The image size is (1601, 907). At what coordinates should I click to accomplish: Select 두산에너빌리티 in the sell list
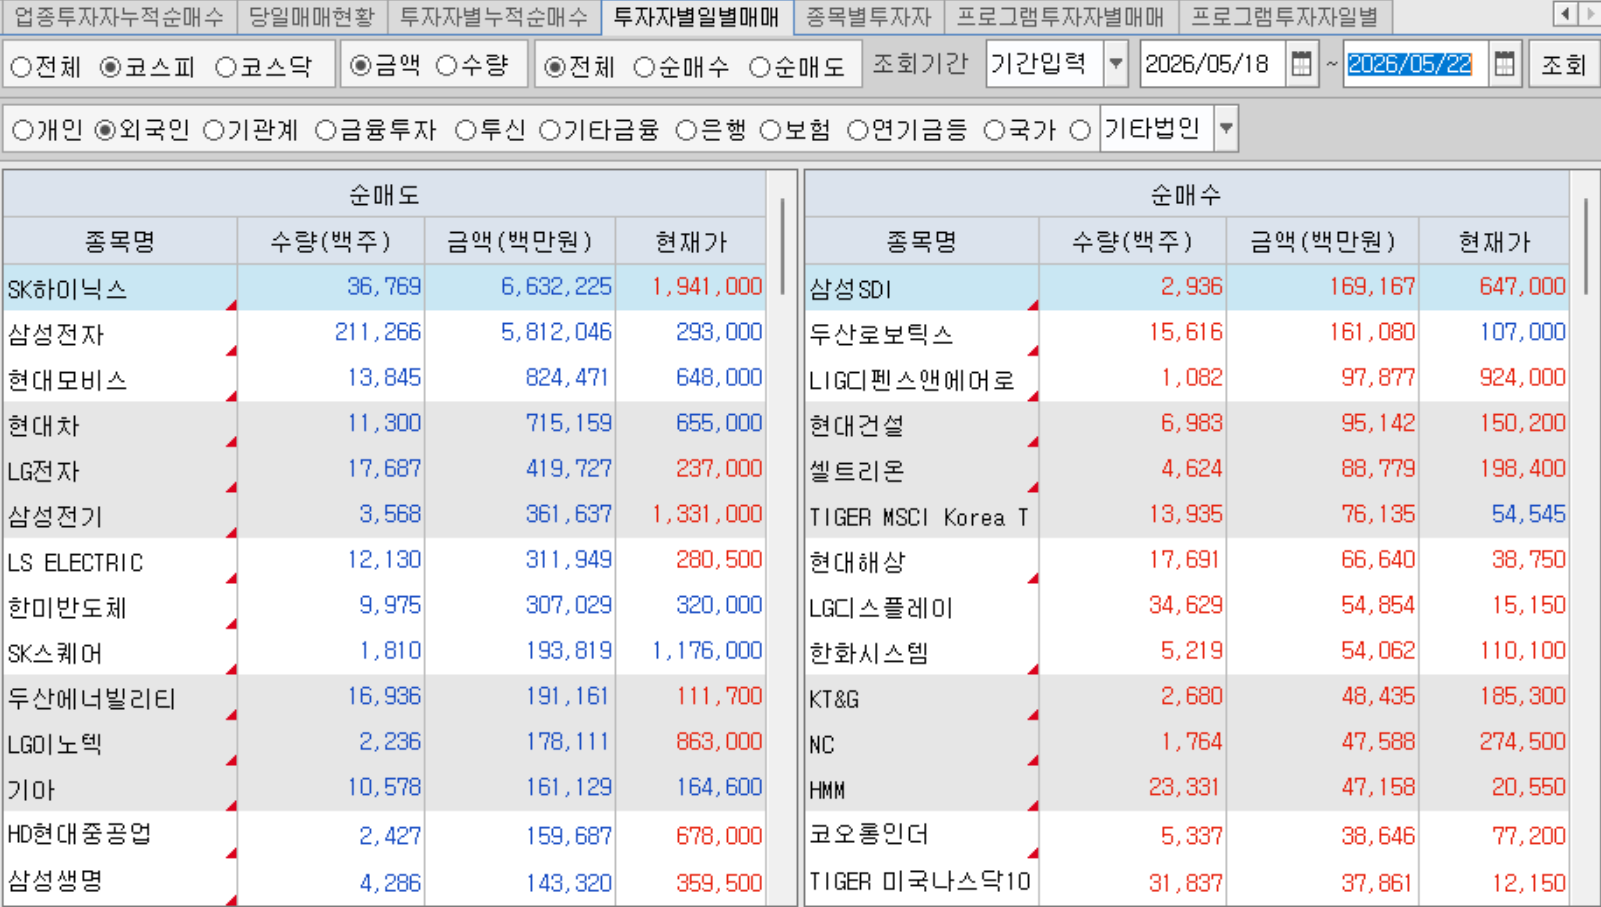click(x=385, y=698)
